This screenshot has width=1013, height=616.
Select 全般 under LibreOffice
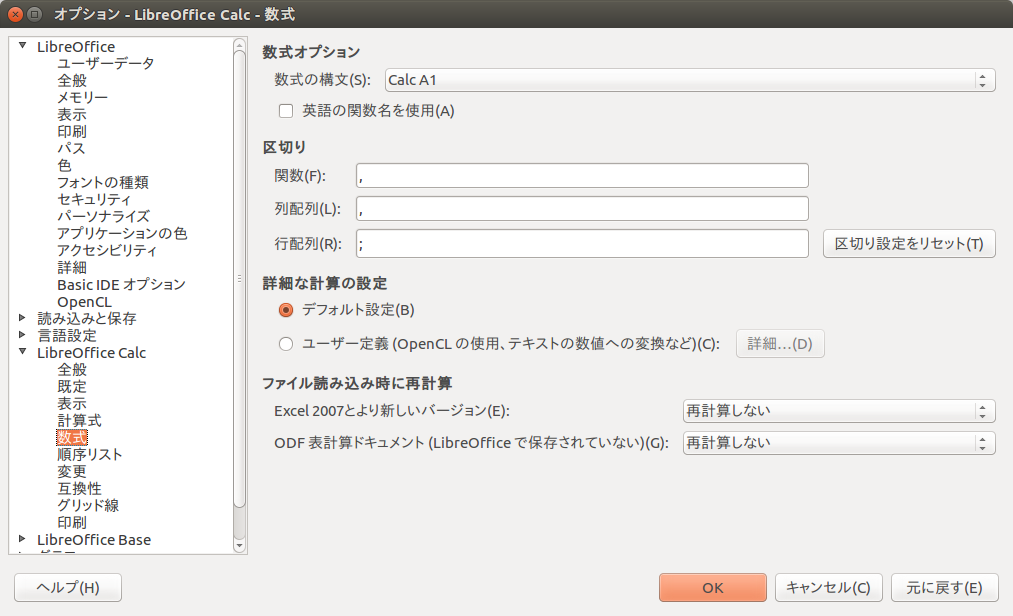tap(72, 80)
